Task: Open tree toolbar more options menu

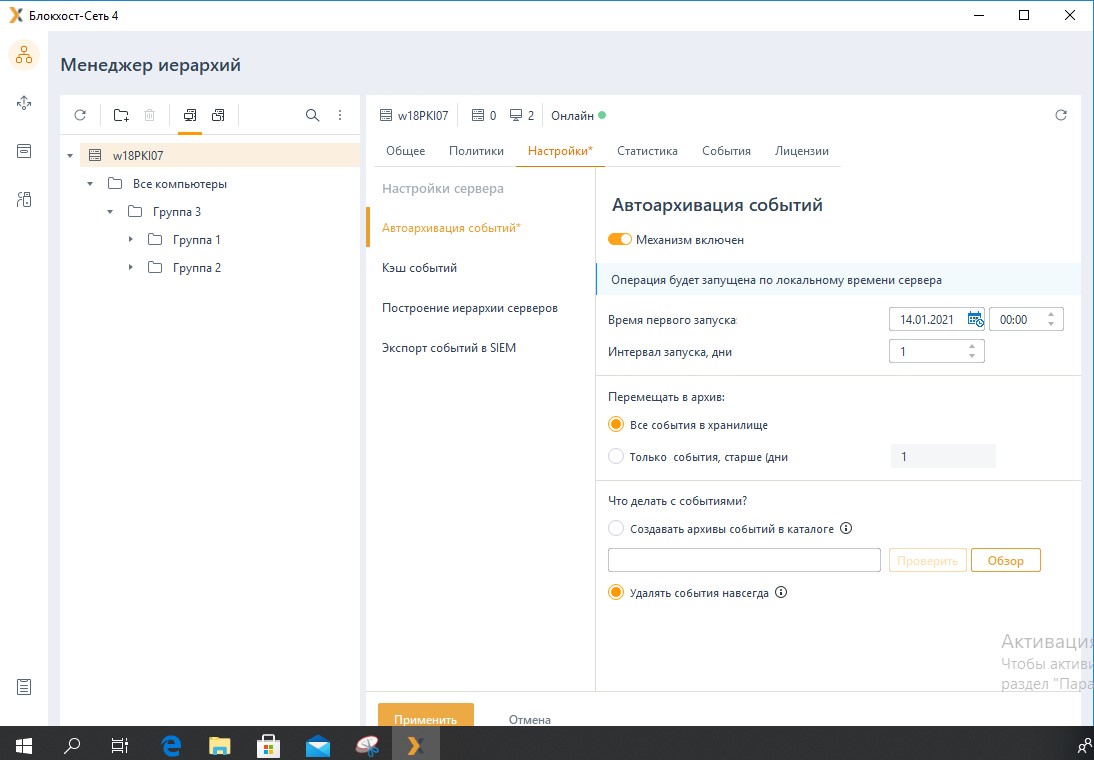Action: [x=340, y=115]
